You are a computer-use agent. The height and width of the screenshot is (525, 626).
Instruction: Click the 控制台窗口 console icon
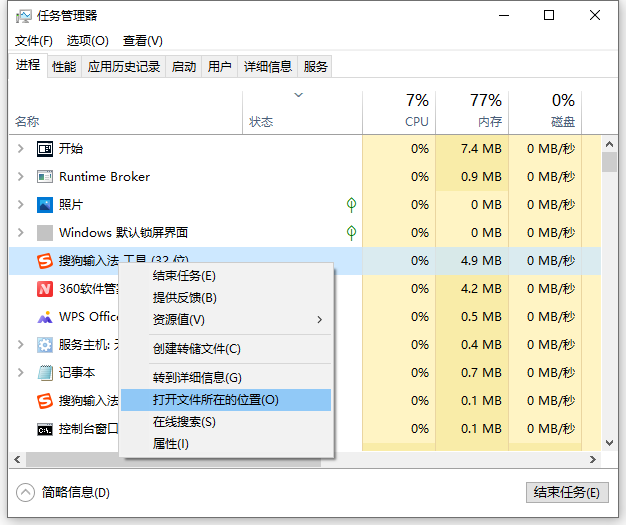tap(44, 429)
